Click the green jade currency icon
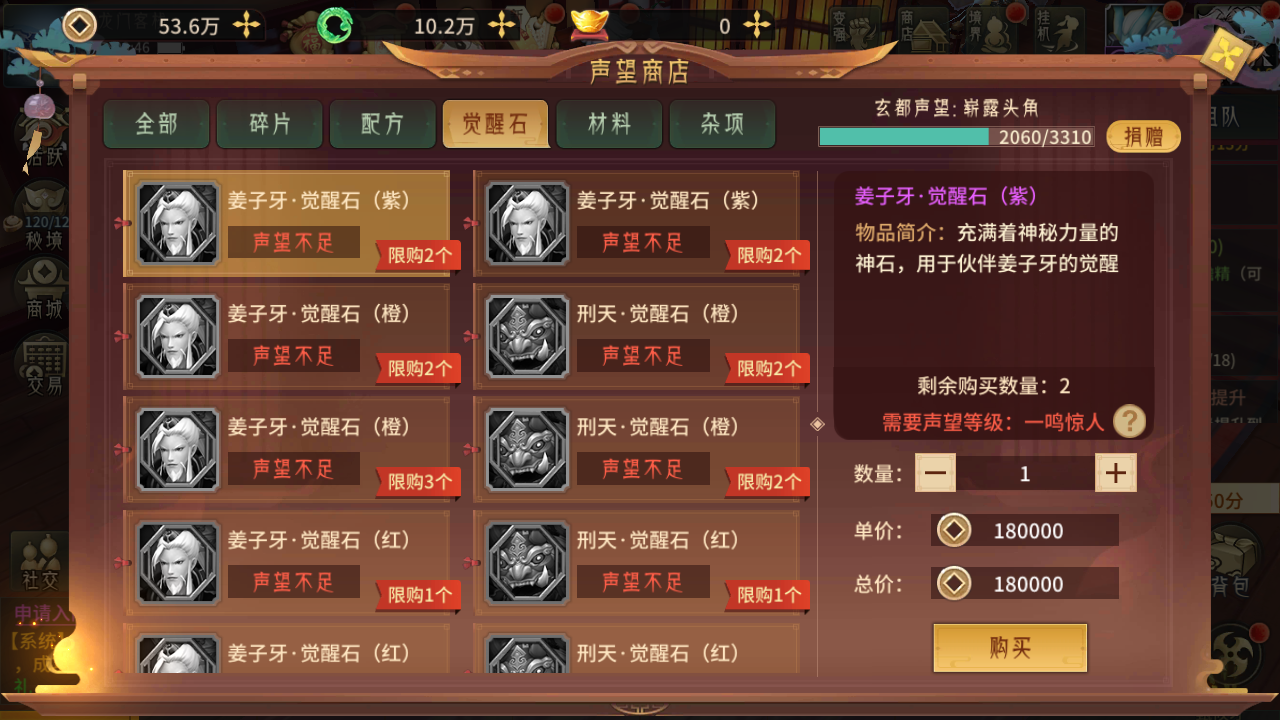Screen dimensions: 1280x720 tap(335, 25)
